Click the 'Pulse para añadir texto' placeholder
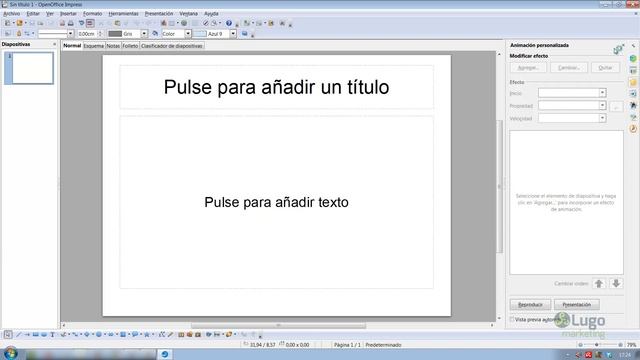Viewport: 640px width, 360px height. tap(276, 202)
